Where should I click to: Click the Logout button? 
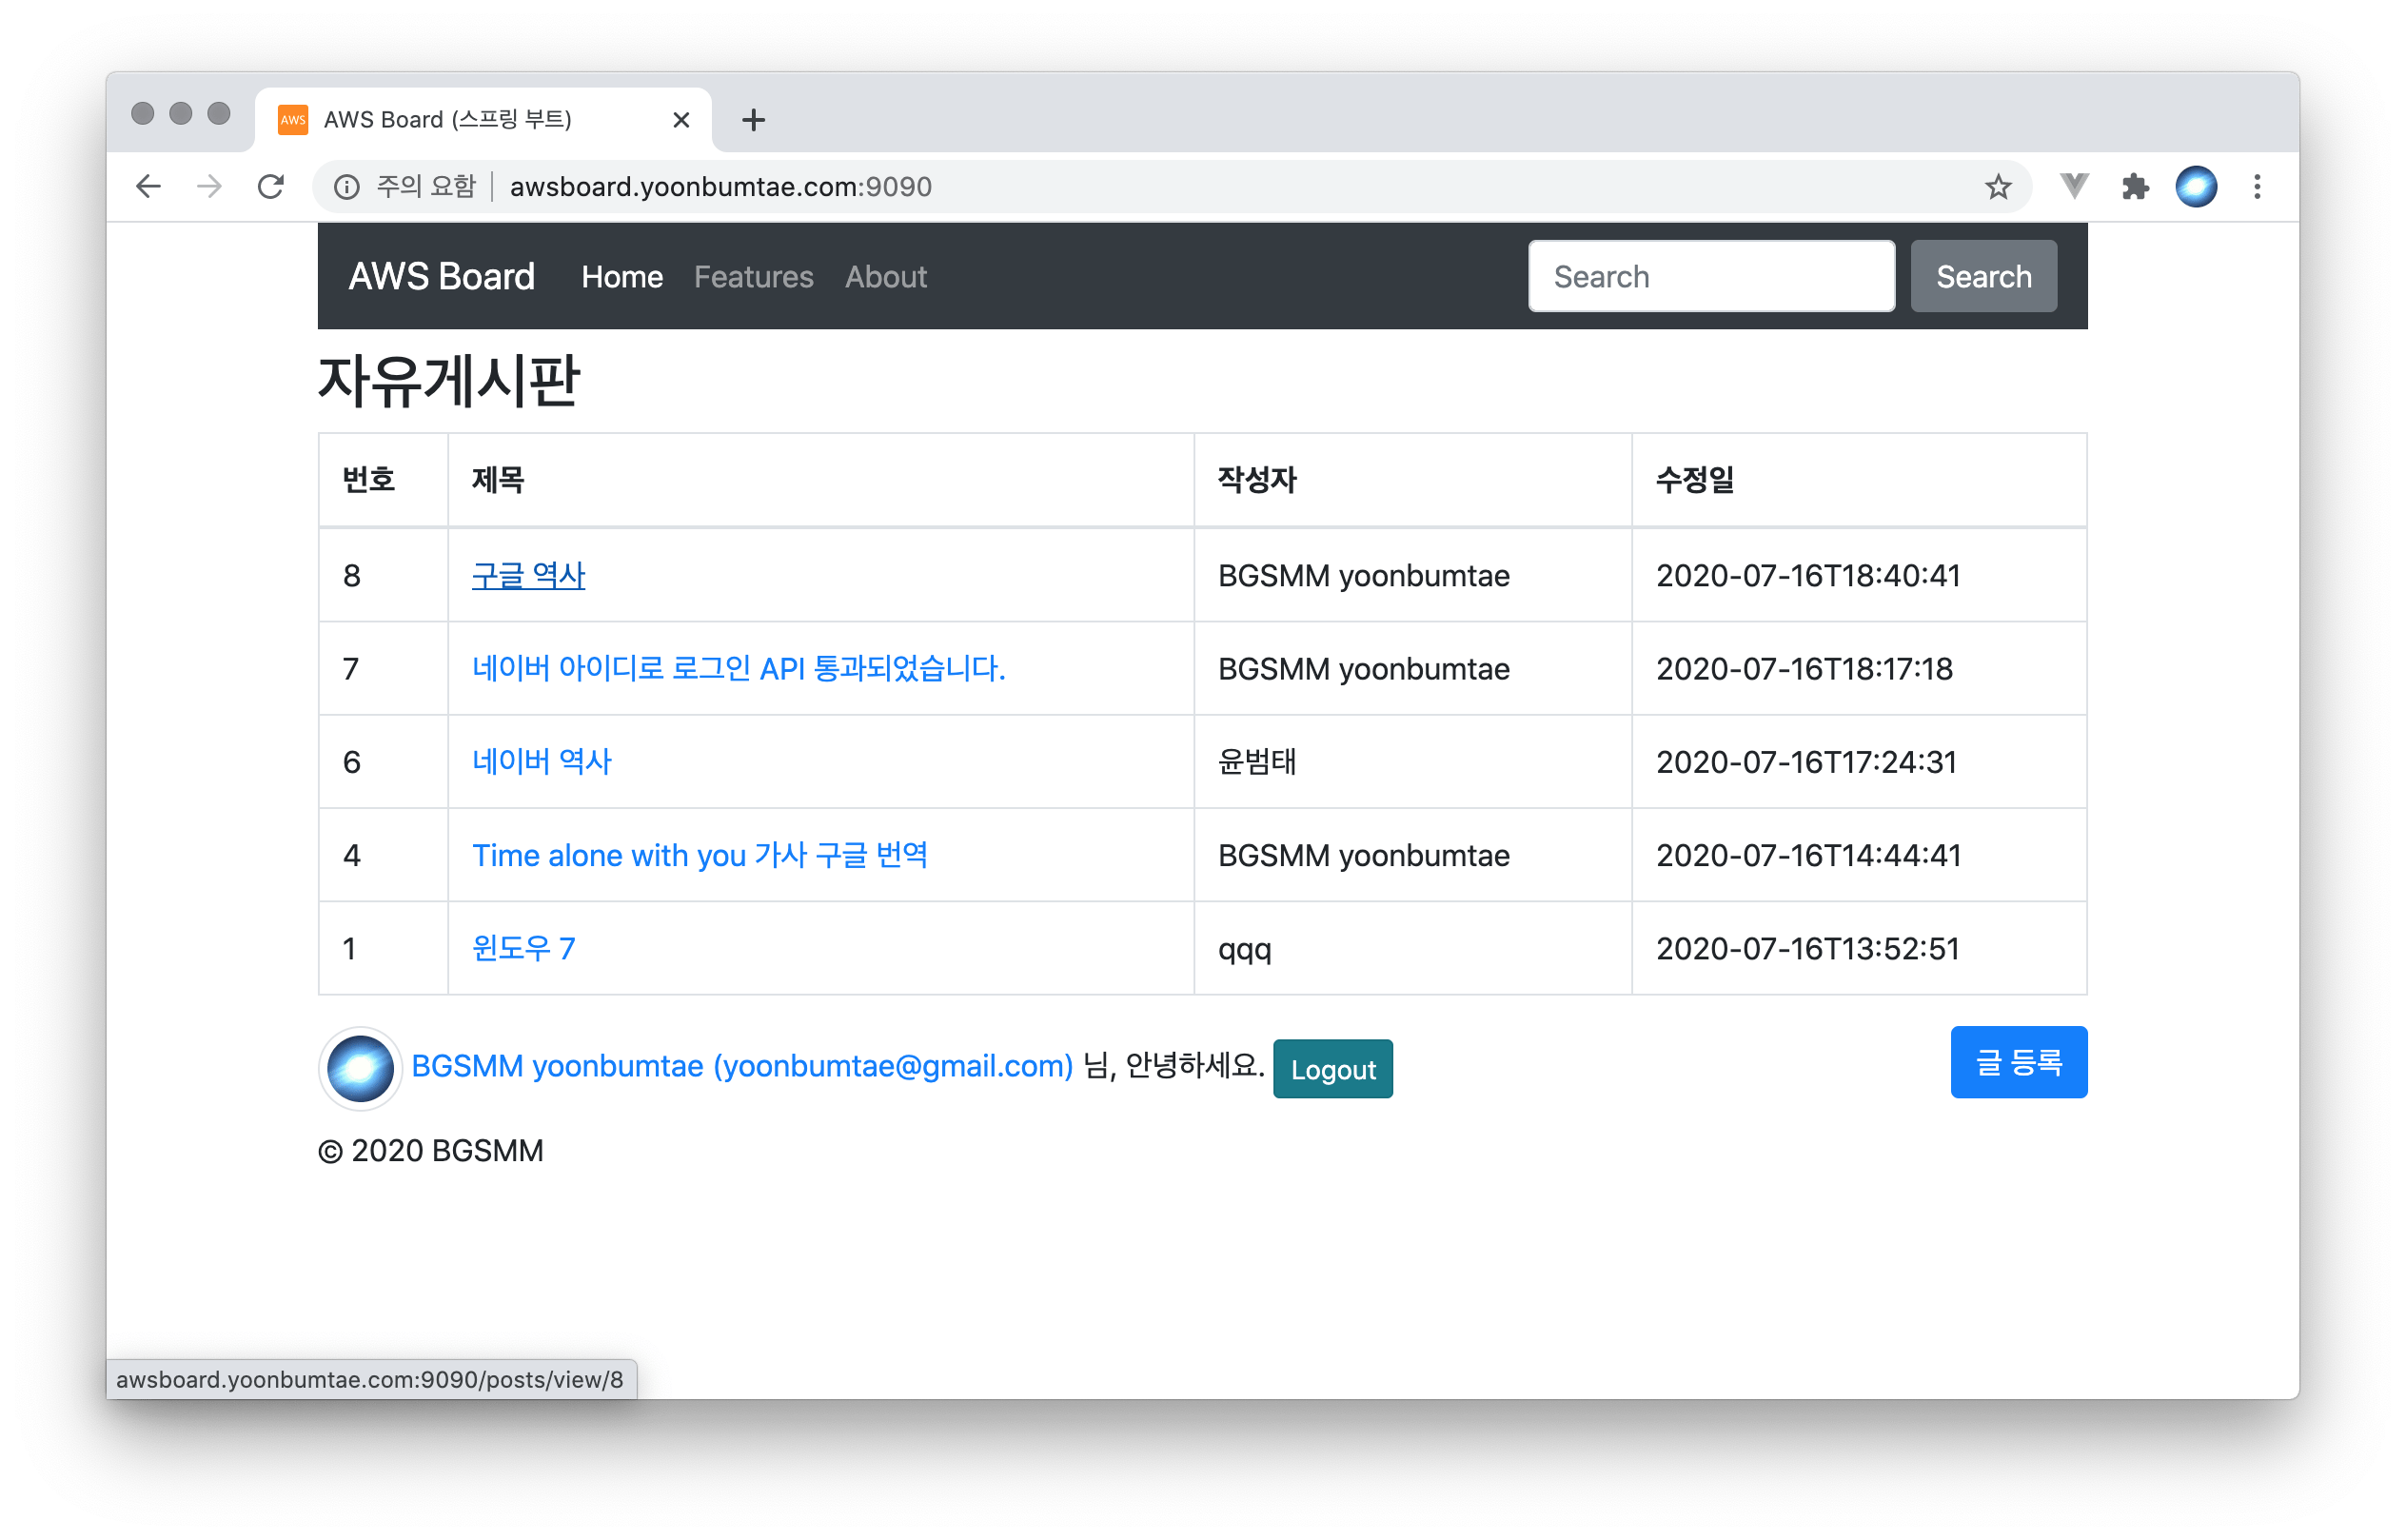coord(1332,1069)
